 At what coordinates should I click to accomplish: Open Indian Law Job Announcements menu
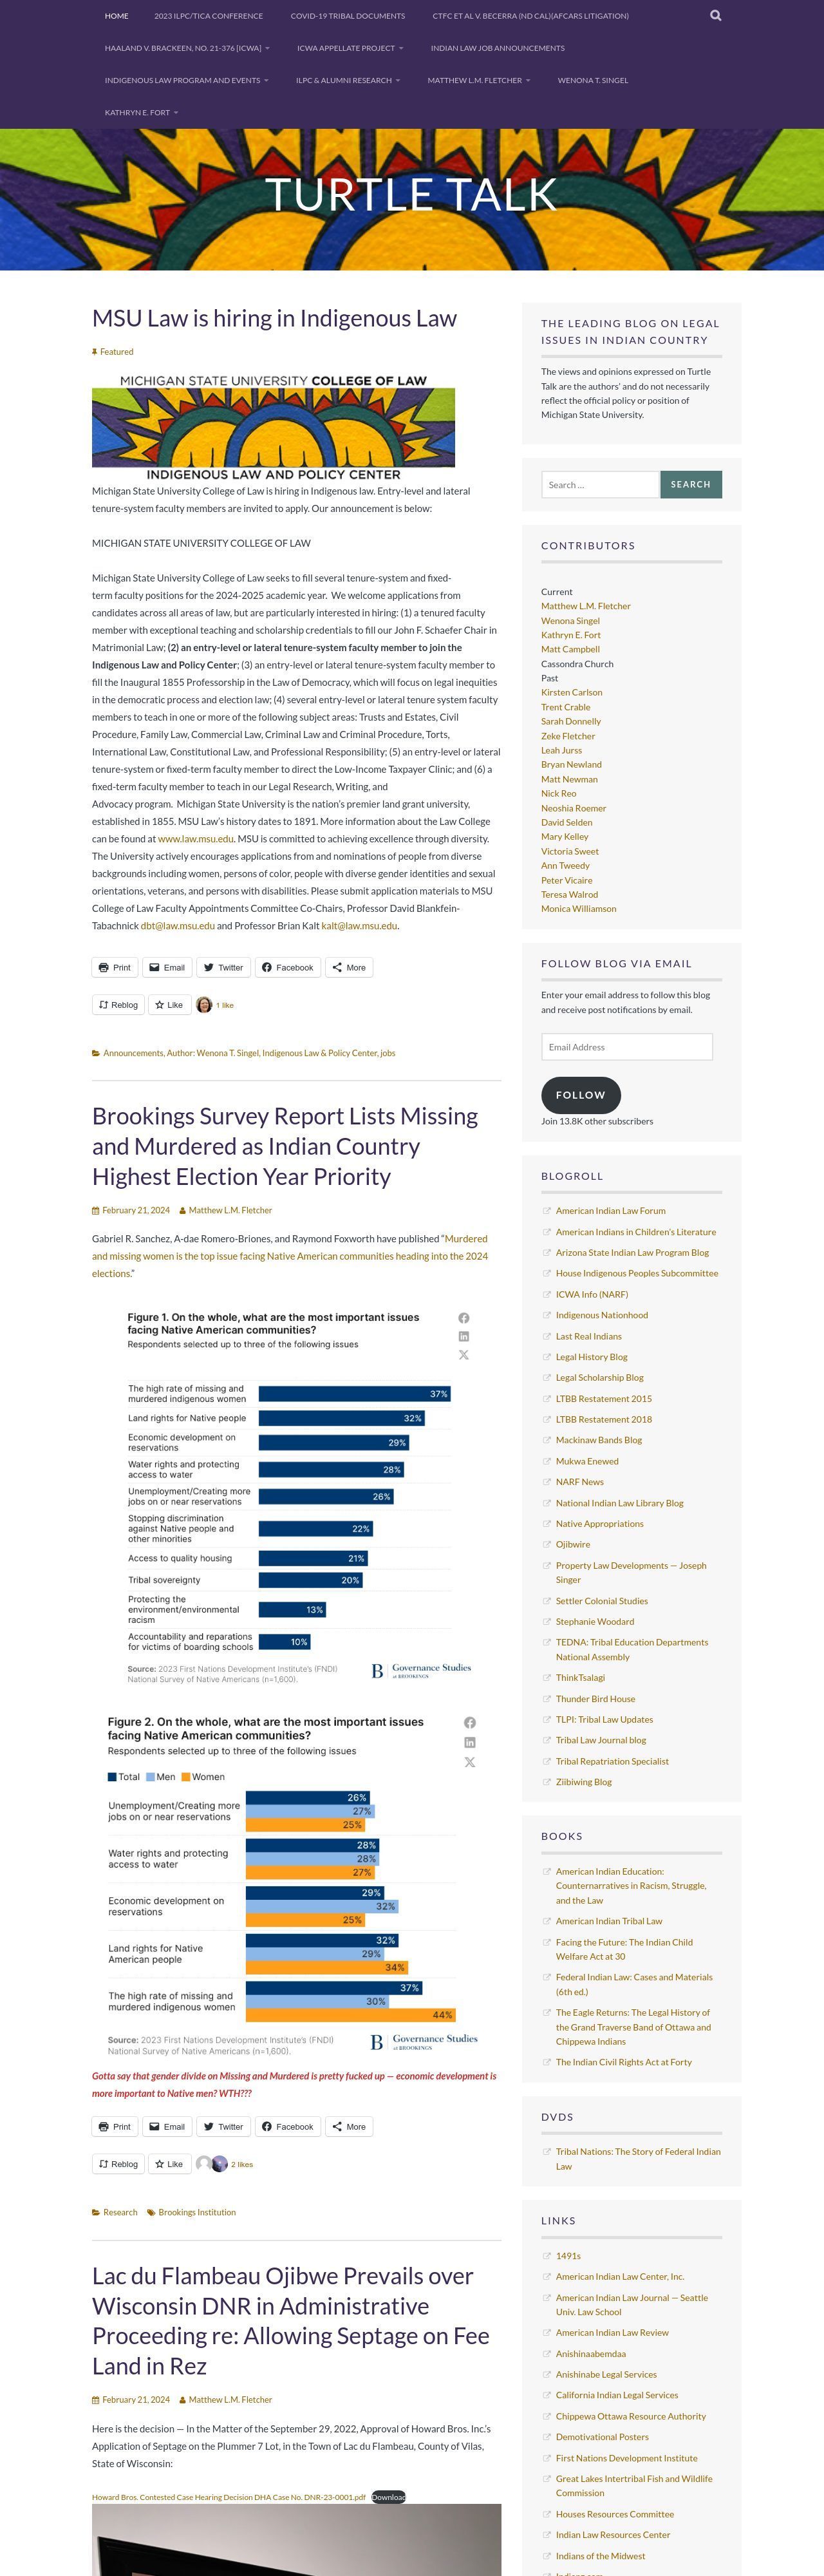pyautogui.click(x=497, y=48)
